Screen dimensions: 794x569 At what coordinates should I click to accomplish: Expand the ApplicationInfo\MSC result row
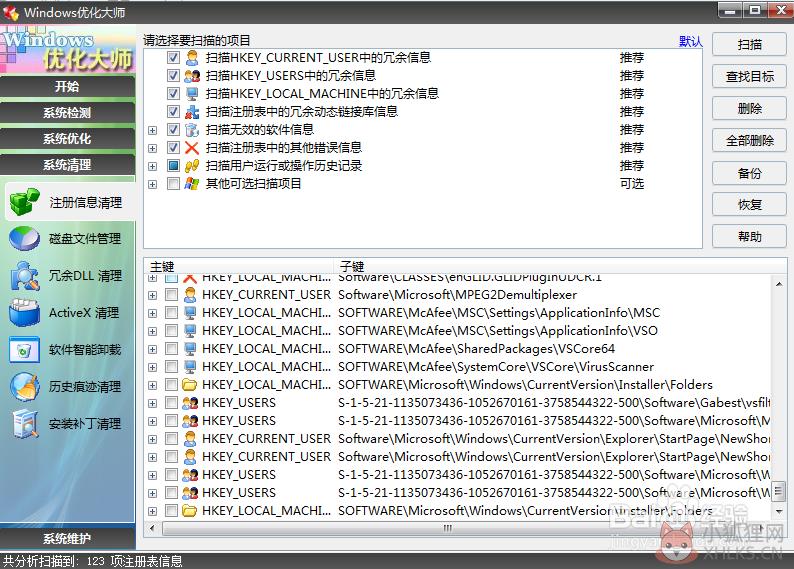click(x=152, y=314)
